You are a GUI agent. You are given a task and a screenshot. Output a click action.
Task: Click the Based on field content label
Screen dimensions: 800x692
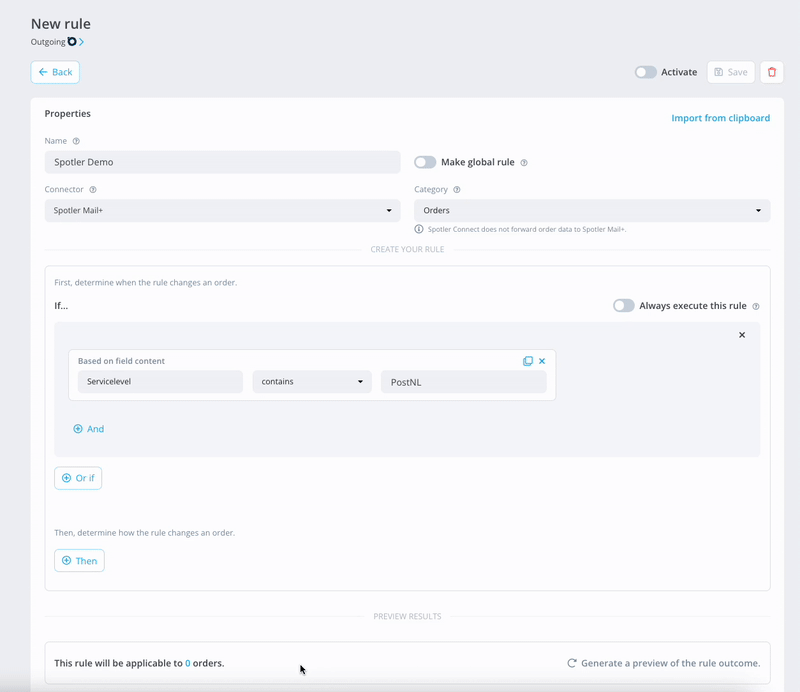tap(121, 361)
